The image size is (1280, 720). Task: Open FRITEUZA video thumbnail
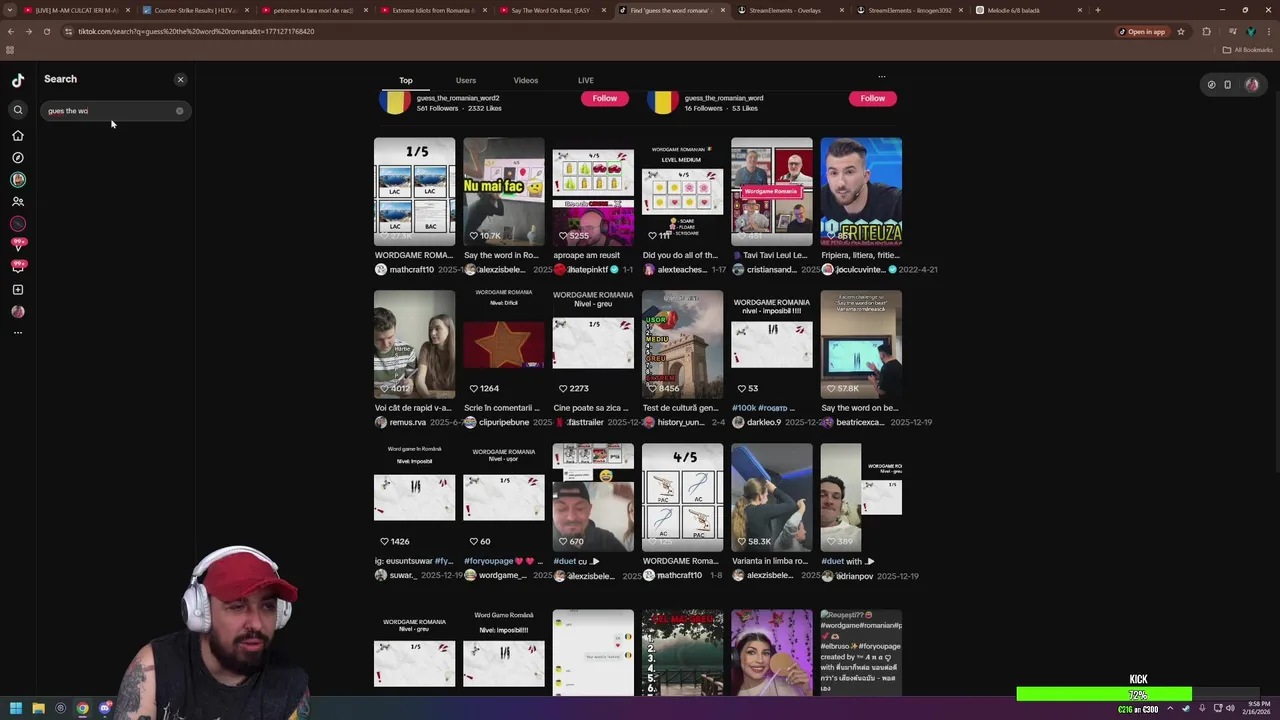pyautogui.click(x=861, y=192)
